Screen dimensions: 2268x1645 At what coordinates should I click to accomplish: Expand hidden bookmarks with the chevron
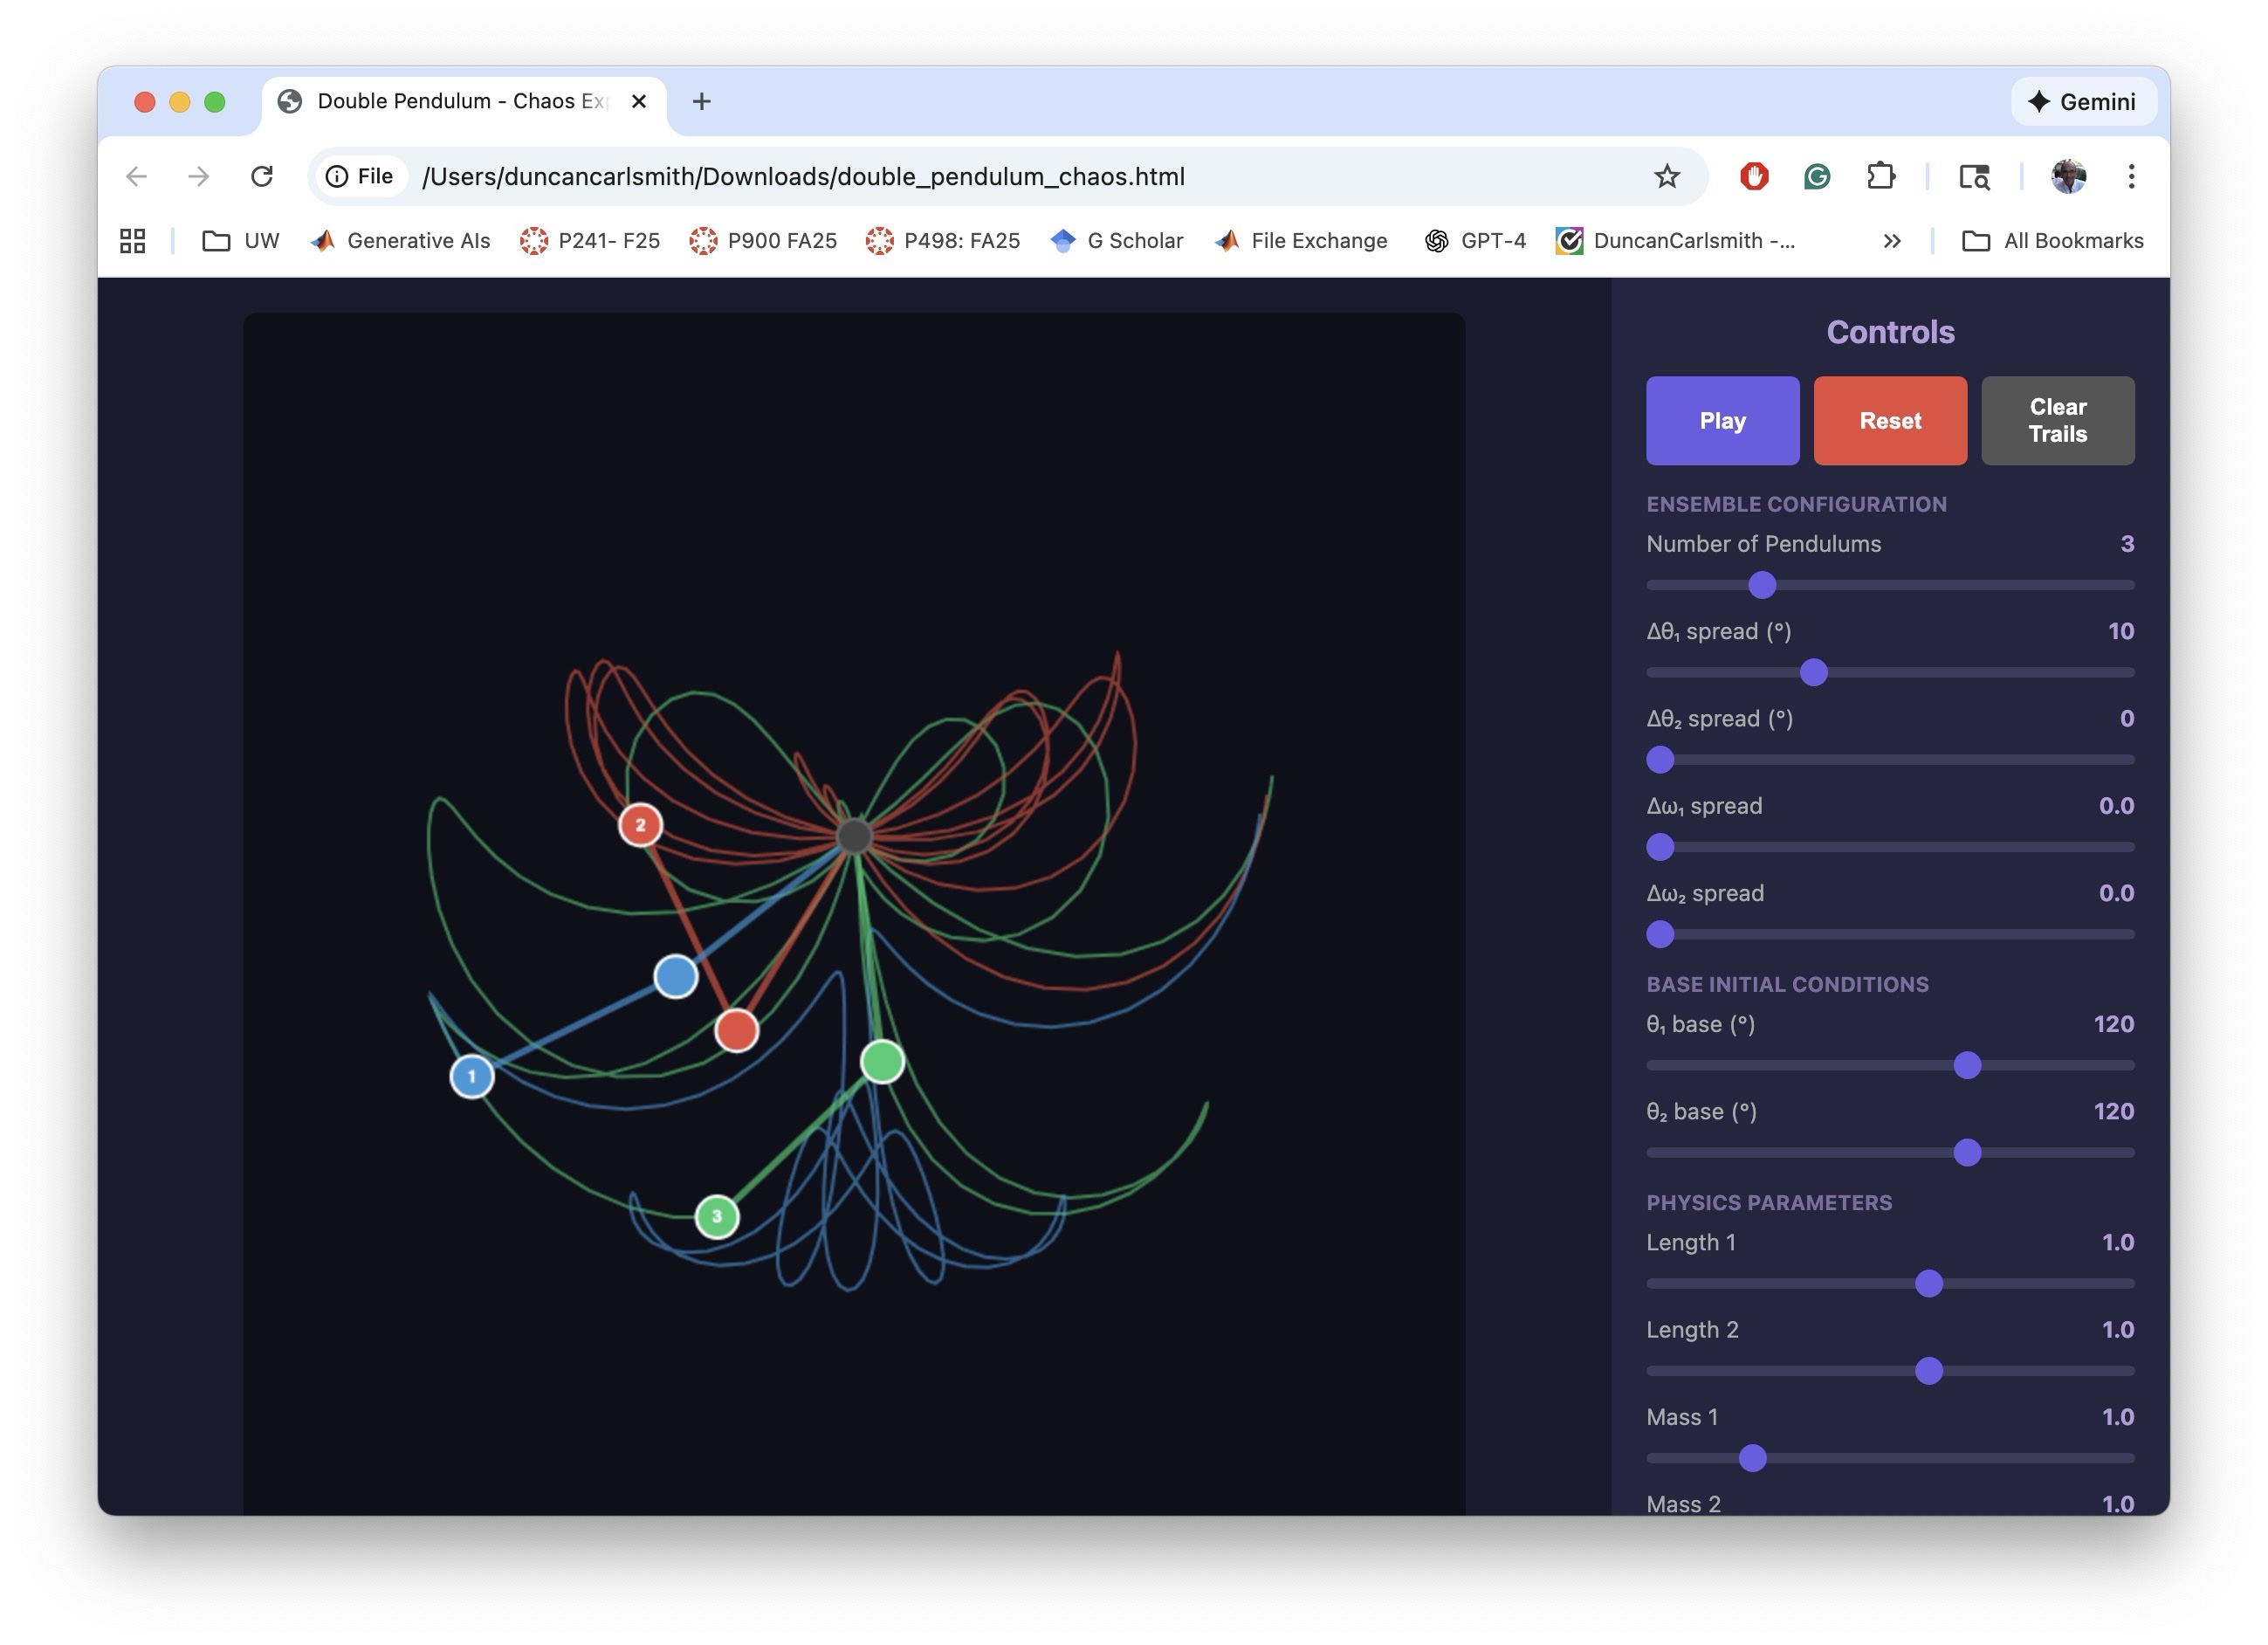1891,240
